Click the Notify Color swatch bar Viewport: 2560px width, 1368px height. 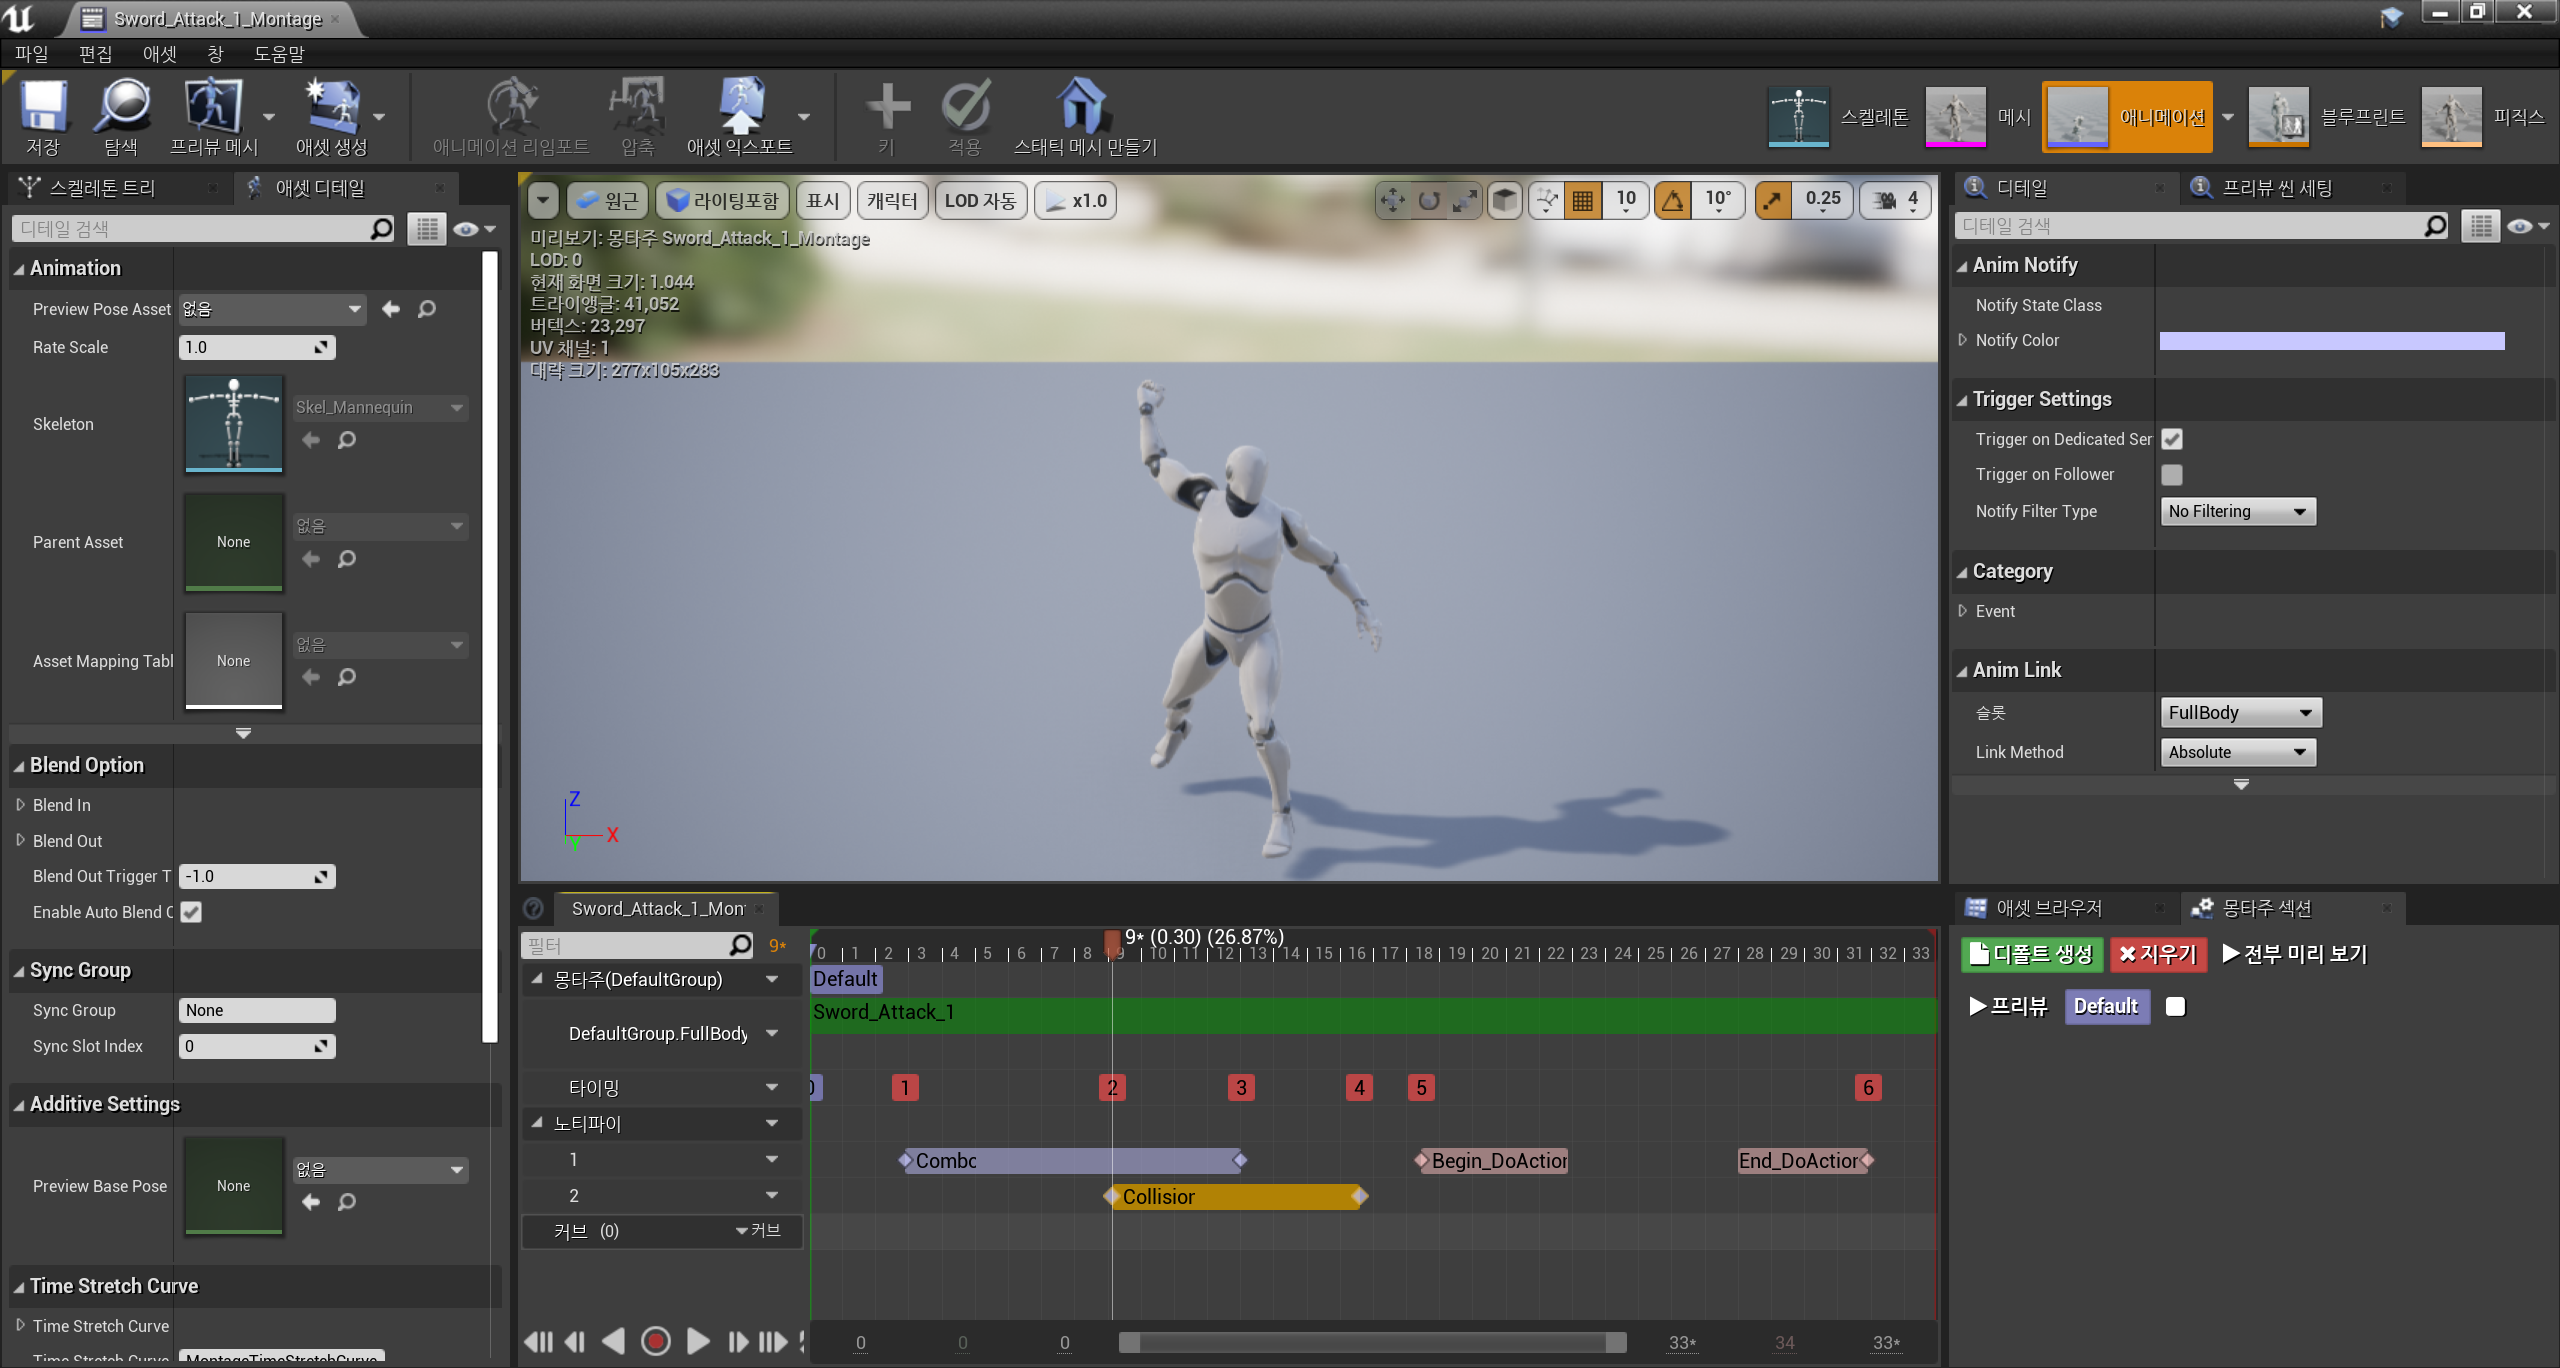tap(2331, 341)
